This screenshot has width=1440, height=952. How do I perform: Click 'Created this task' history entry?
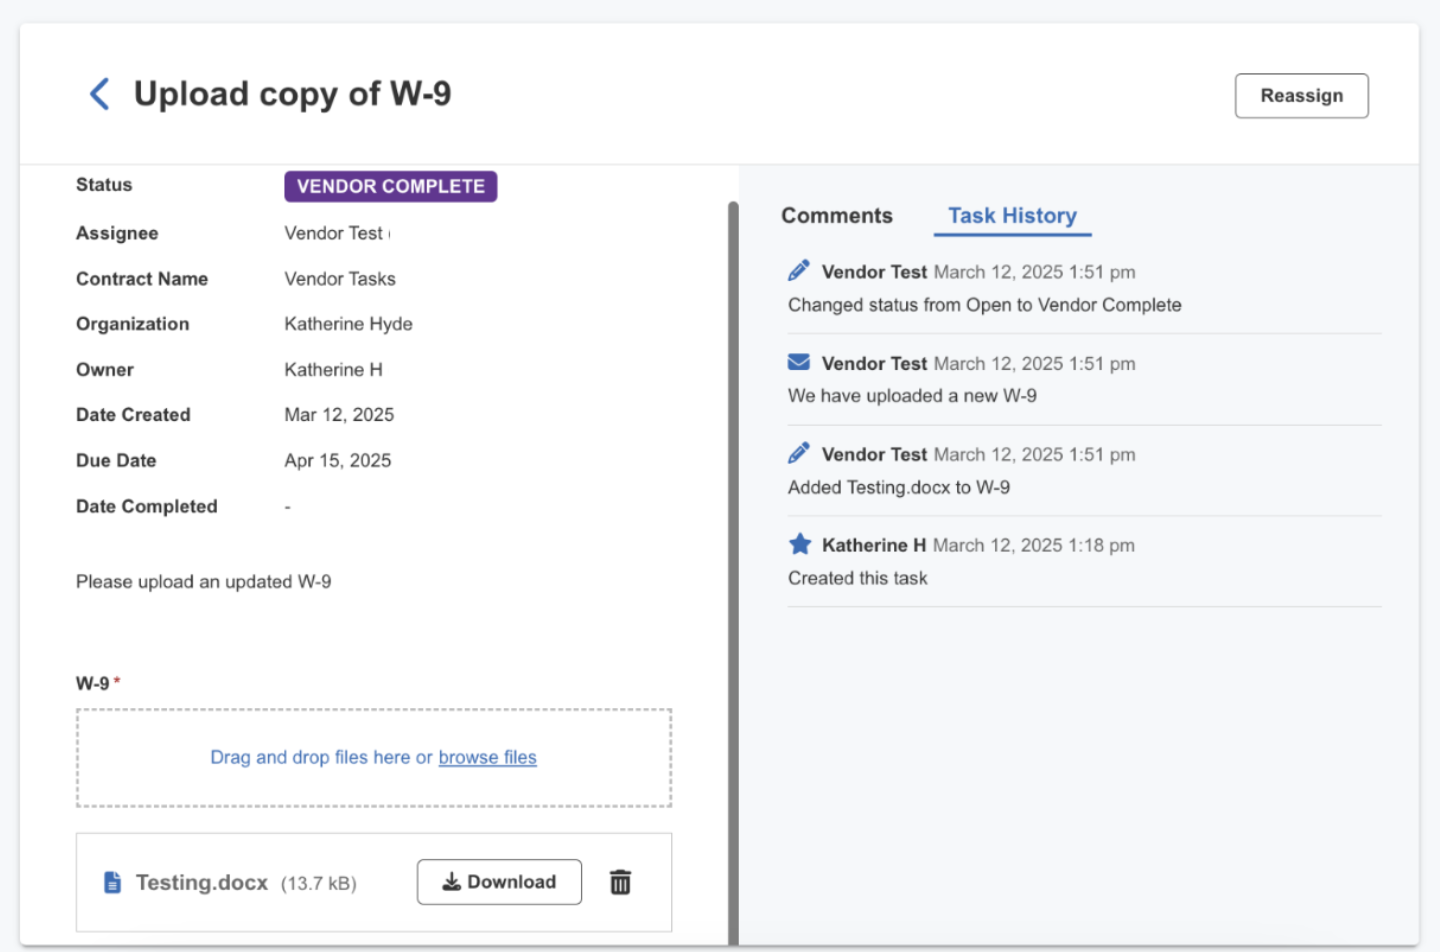pos(858,578)
